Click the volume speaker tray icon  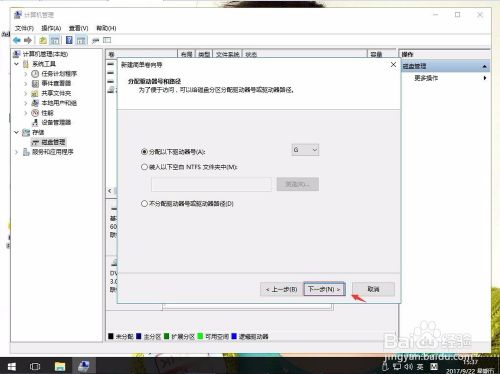pos(408,367)
